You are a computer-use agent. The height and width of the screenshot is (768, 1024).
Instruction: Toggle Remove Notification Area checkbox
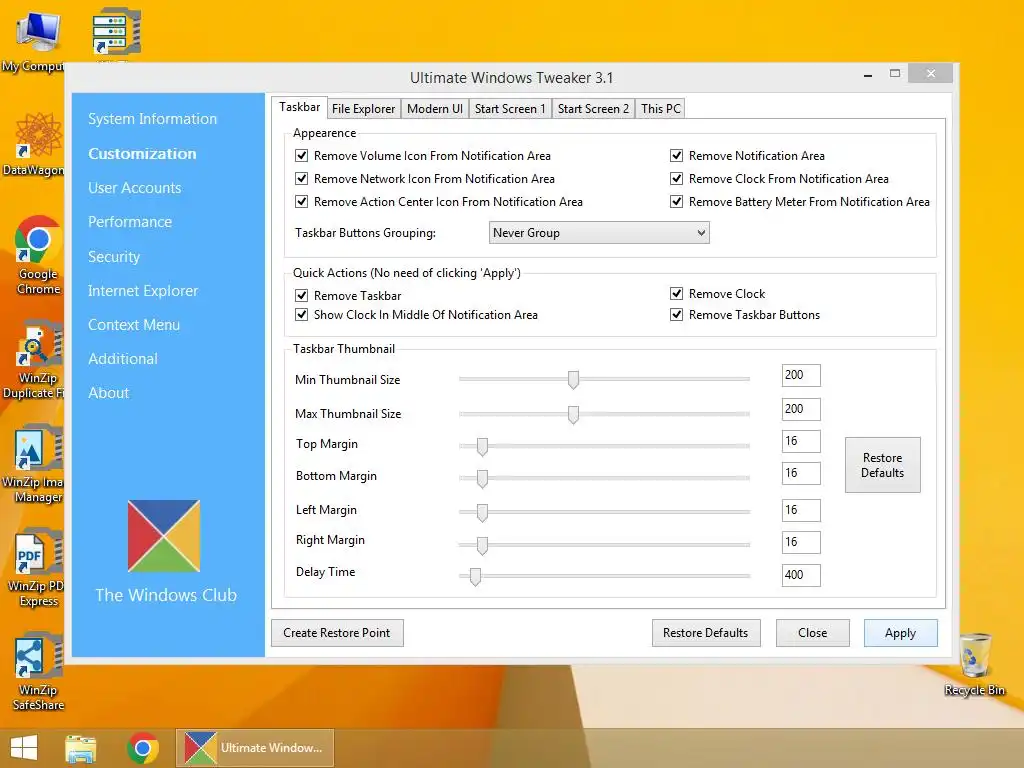pos(677,155)
